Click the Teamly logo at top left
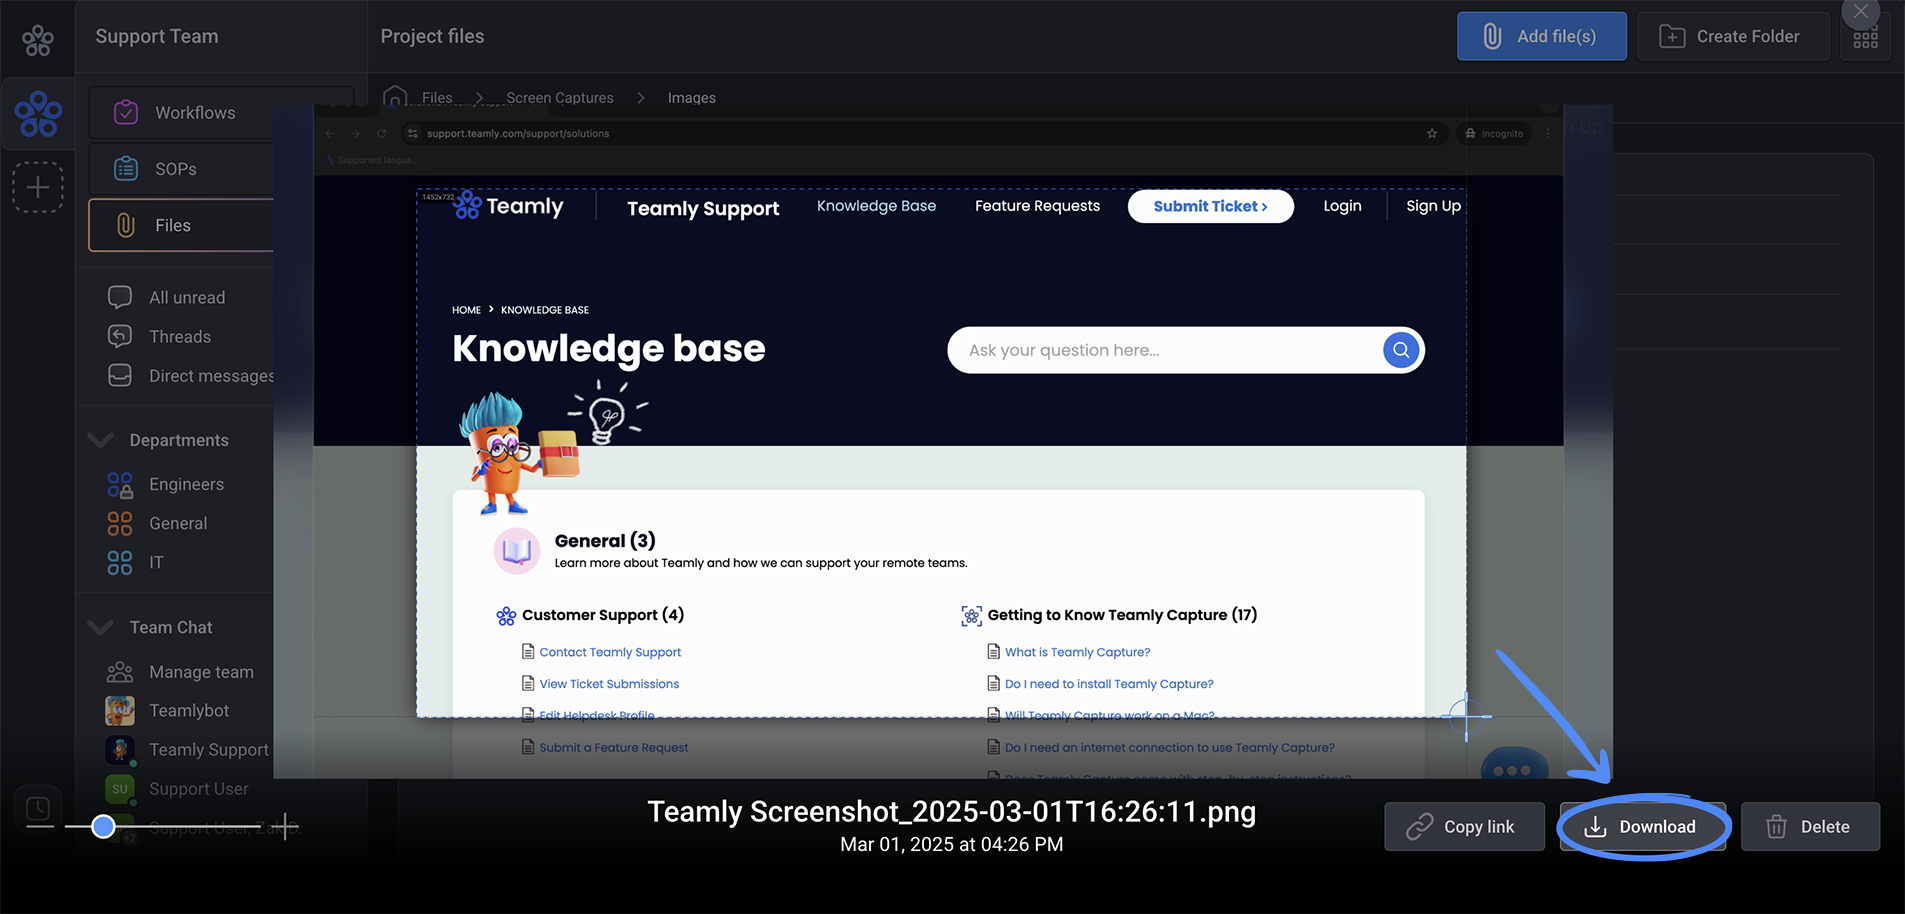Screen dimensions: 1905x914 click(x=38, y=40)
